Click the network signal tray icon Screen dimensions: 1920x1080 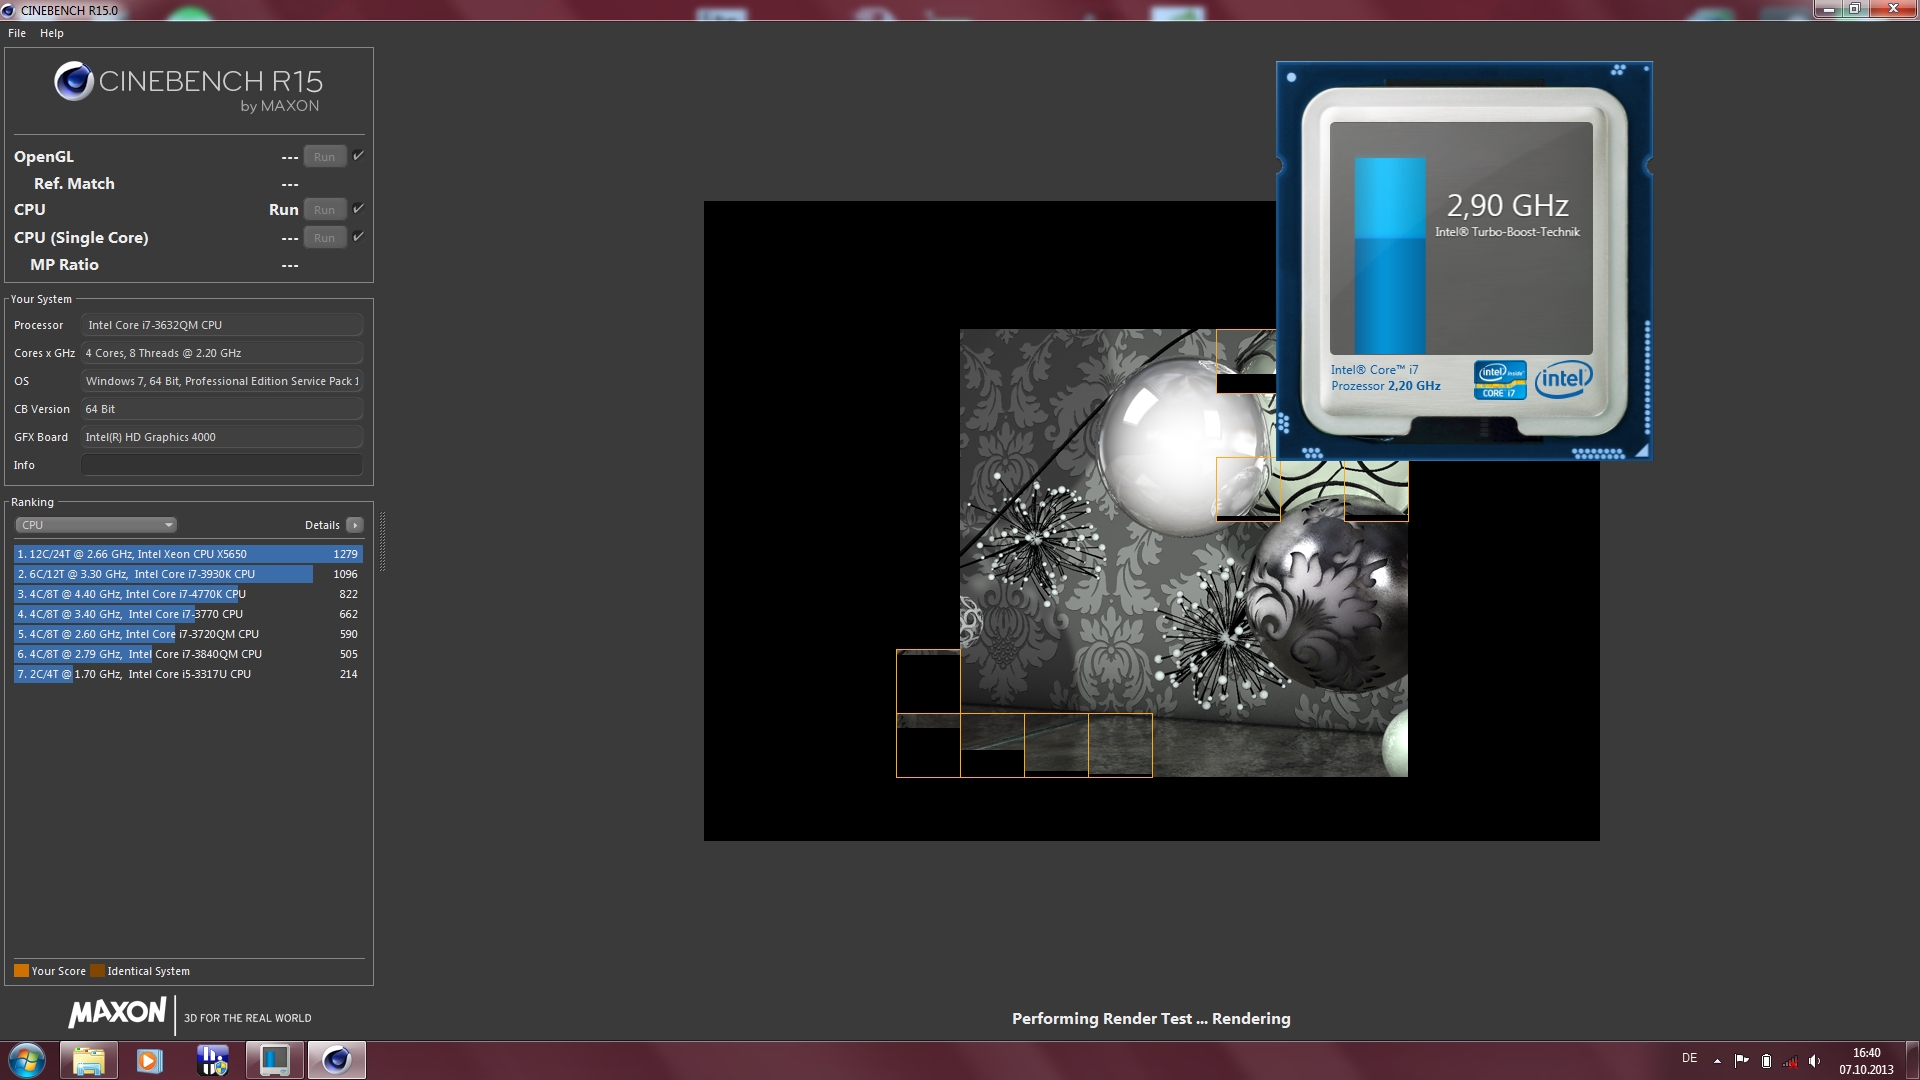click(x=1790, y=1061)
